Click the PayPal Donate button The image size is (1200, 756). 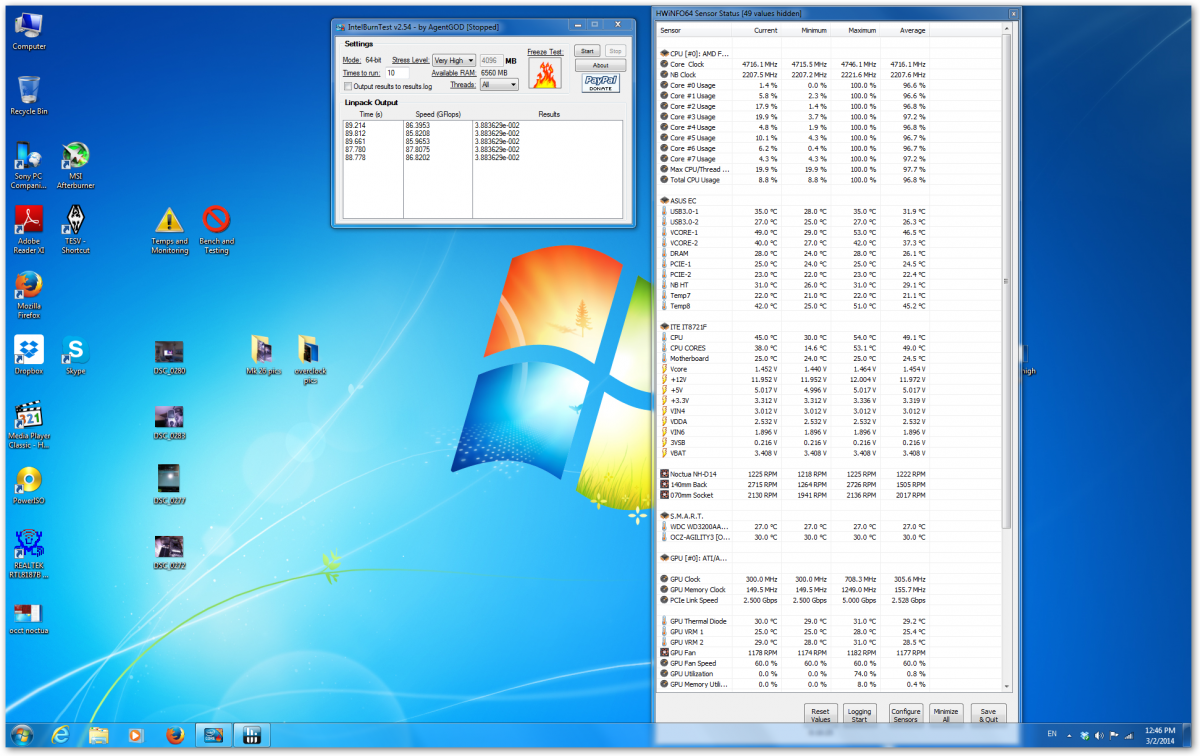coord(600,83)
